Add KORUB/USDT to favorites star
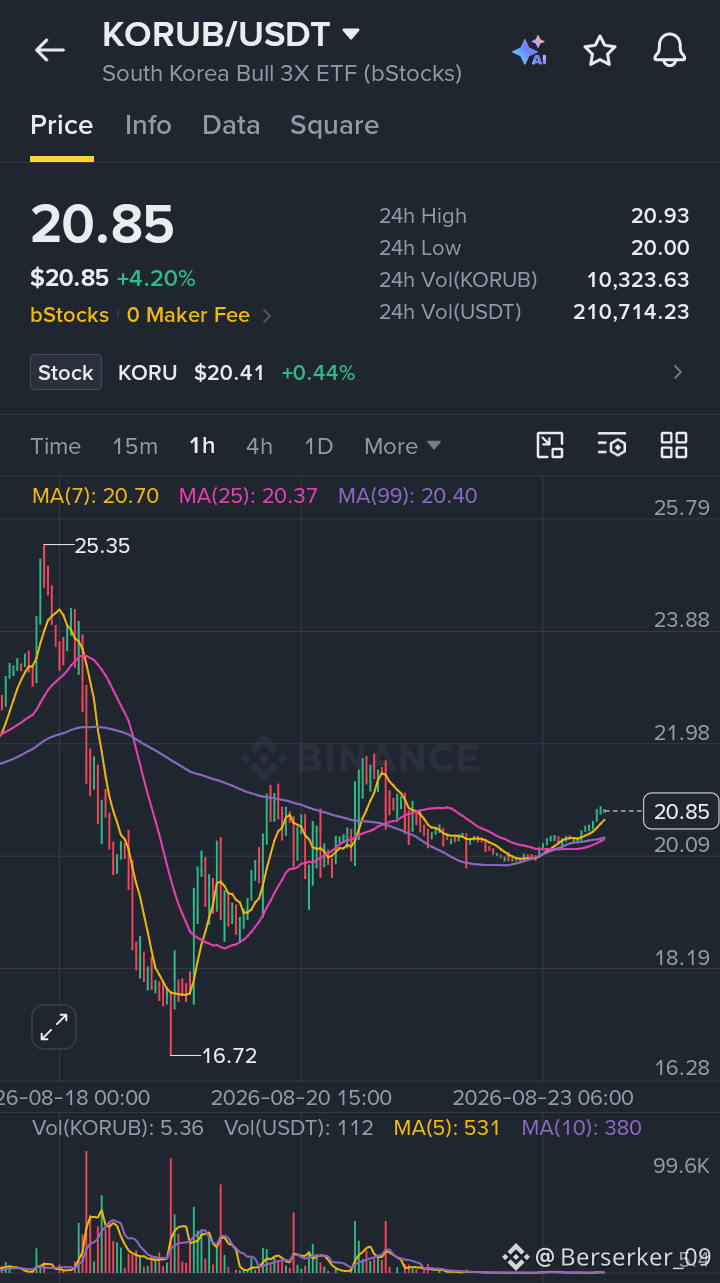The width and height of the screenshot is (720, 1283). click(600, 50)
